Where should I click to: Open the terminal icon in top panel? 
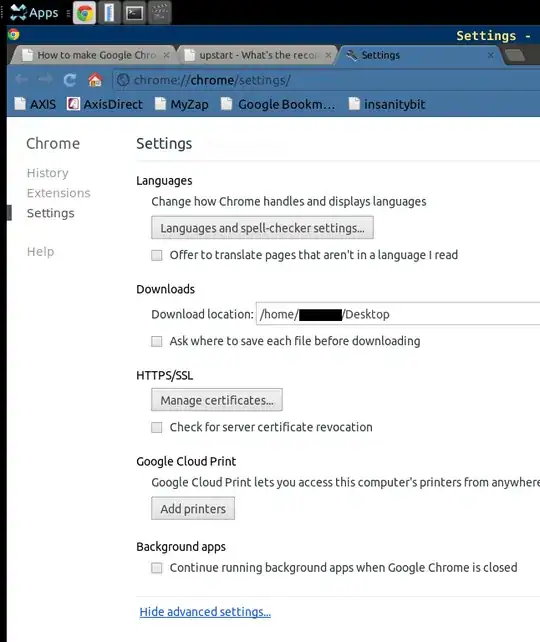[x=134, y=13]
